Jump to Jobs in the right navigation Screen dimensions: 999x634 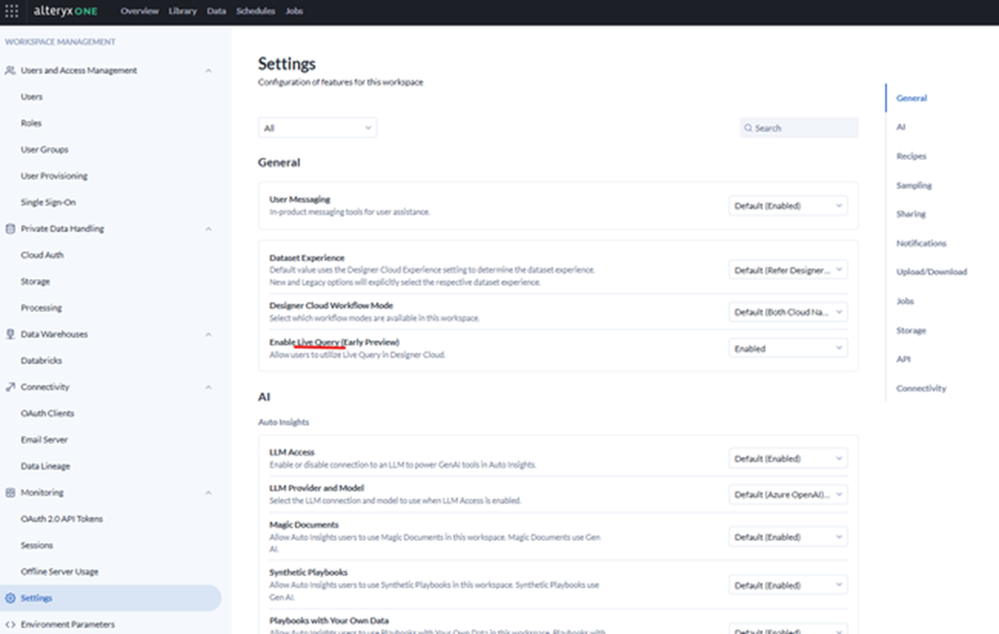[x=905, y=301]
